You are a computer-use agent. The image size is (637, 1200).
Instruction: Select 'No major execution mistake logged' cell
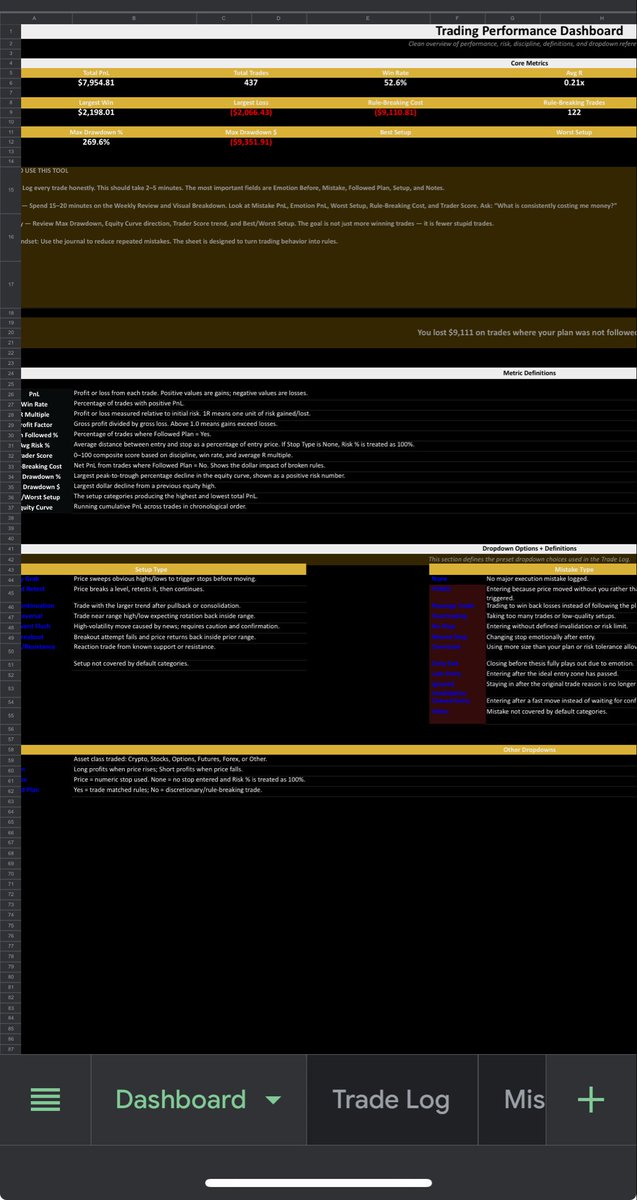tap(537, 579)
